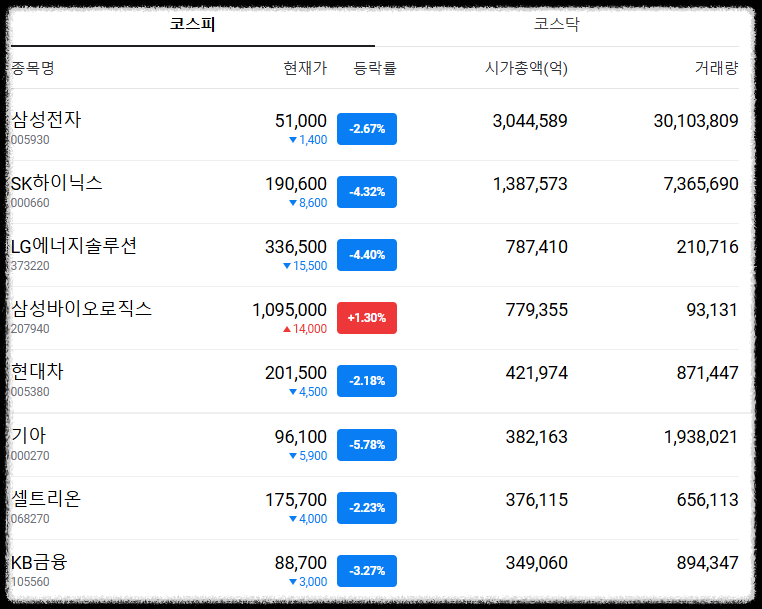Click the price change ▼3,000

[x=308, y=582]
